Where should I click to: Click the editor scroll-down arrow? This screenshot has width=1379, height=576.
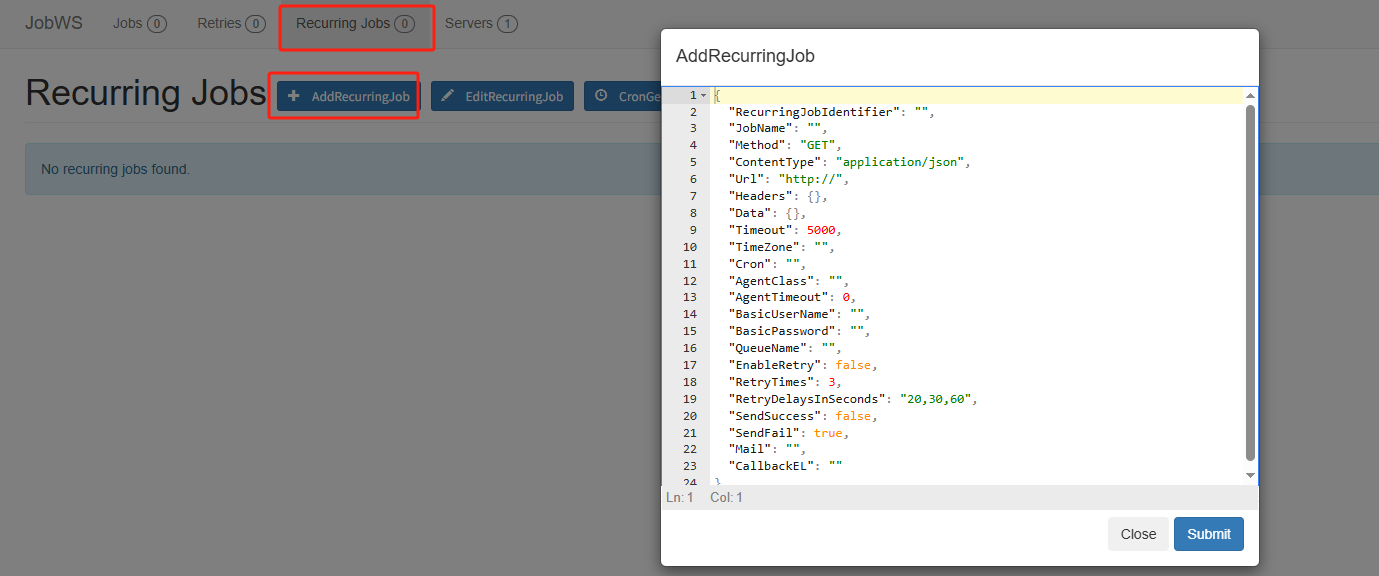click(x=1250, y=475)
